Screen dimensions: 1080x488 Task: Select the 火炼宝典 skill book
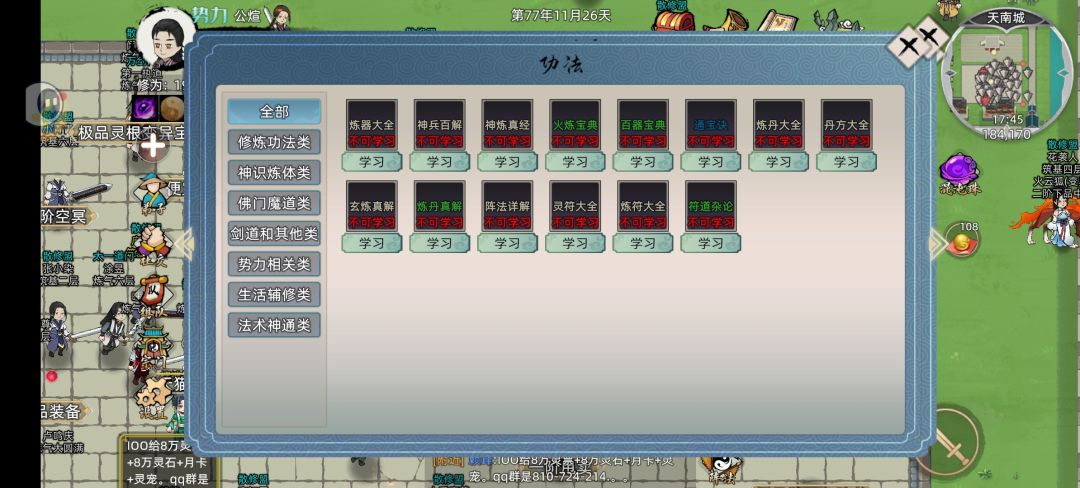(575, 125)
